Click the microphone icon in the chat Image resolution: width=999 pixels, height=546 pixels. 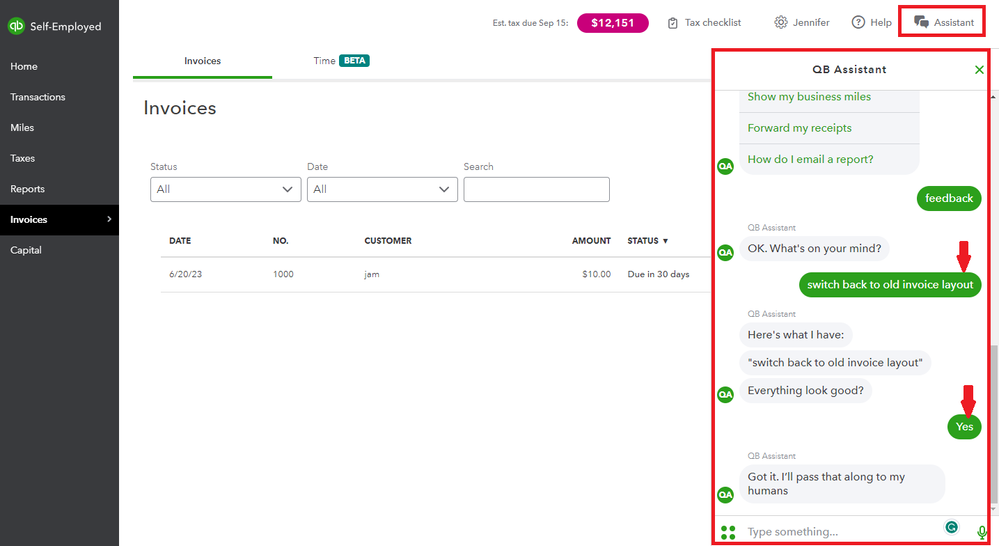(x=982, y=532)
